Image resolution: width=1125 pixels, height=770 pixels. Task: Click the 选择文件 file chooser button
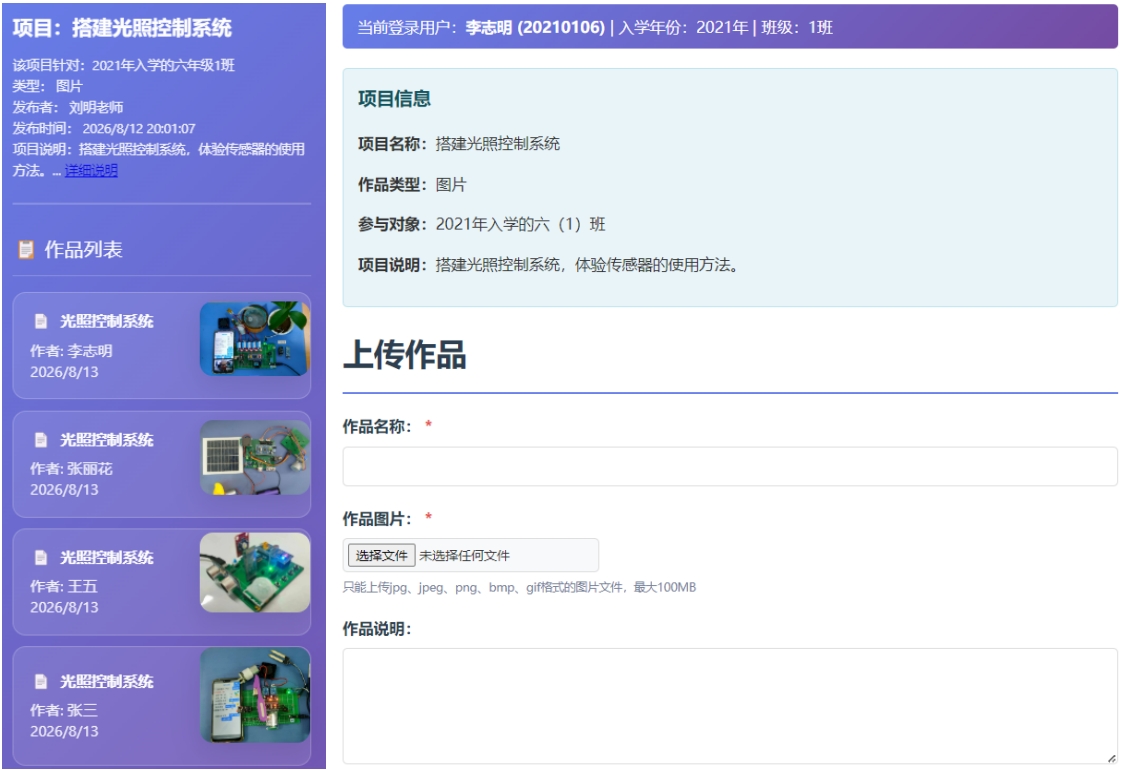tap(382, 555)
